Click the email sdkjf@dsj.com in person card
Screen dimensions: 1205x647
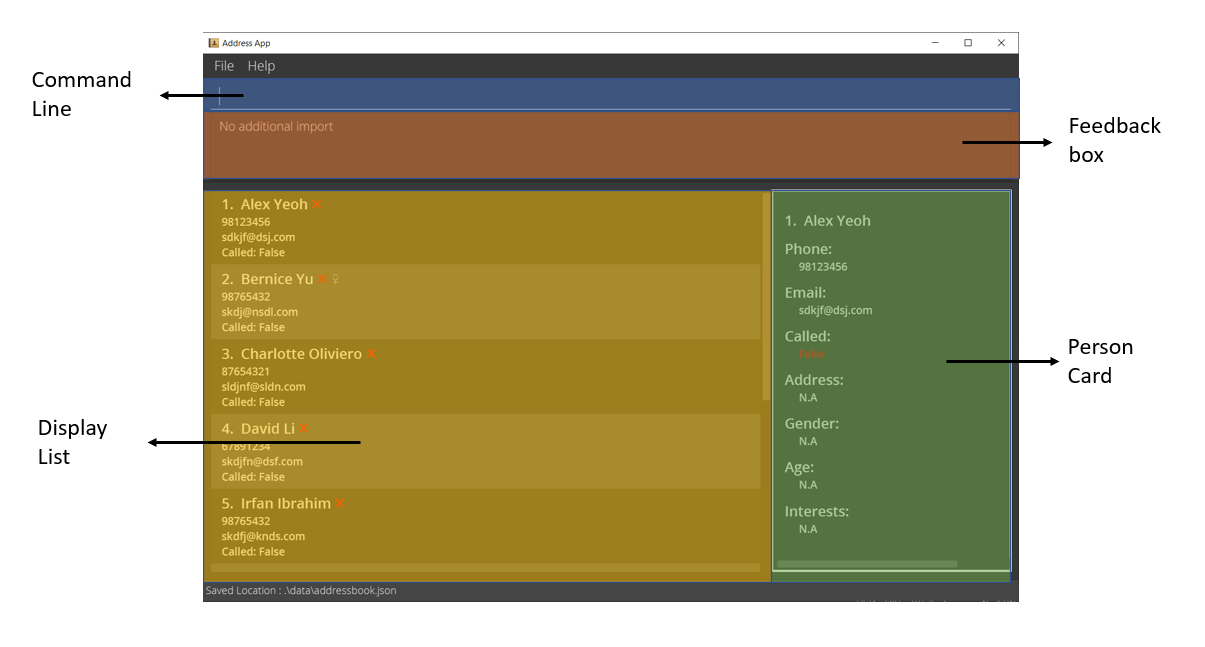pyautogui.click(x=835, y=310)
